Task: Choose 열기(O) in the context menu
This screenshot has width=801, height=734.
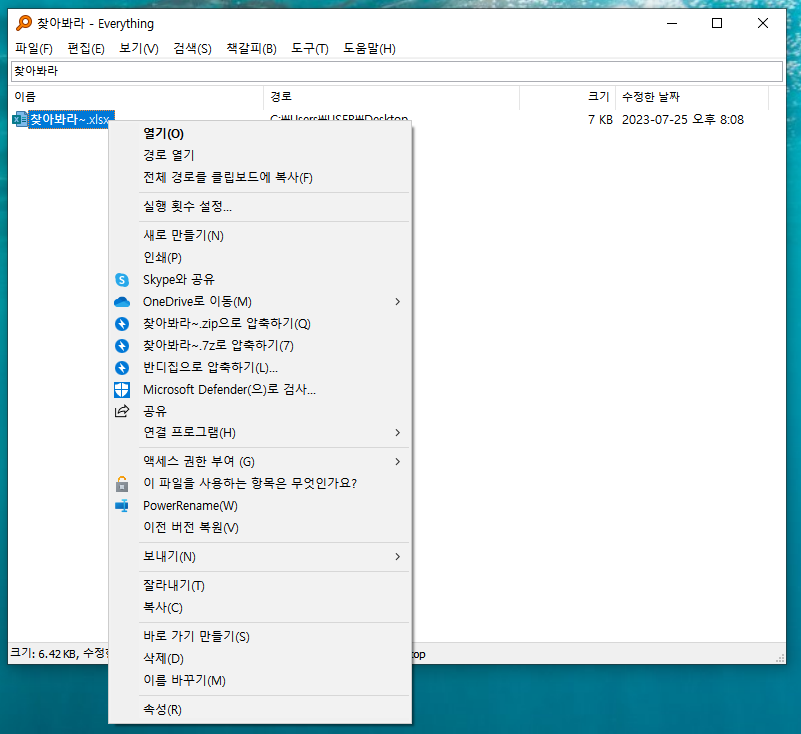Action: click(260, 134)
